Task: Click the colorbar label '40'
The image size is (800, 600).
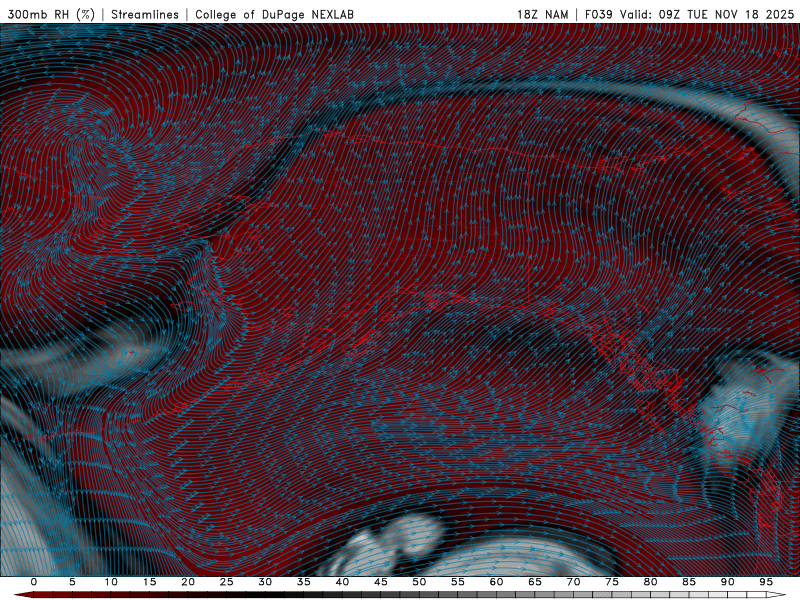Action: coord(342,582)
